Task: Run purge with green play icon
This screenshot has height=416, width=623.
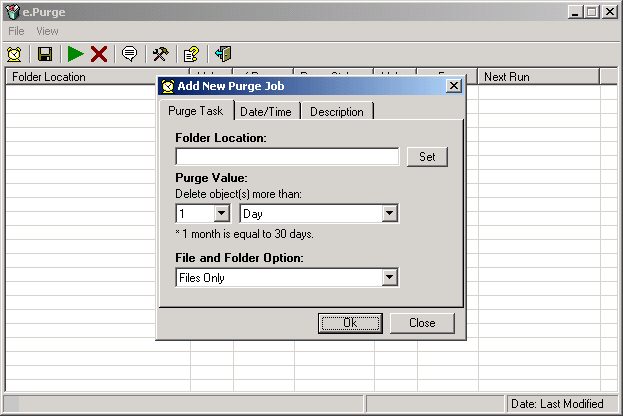Action: (x=75, y=54)
